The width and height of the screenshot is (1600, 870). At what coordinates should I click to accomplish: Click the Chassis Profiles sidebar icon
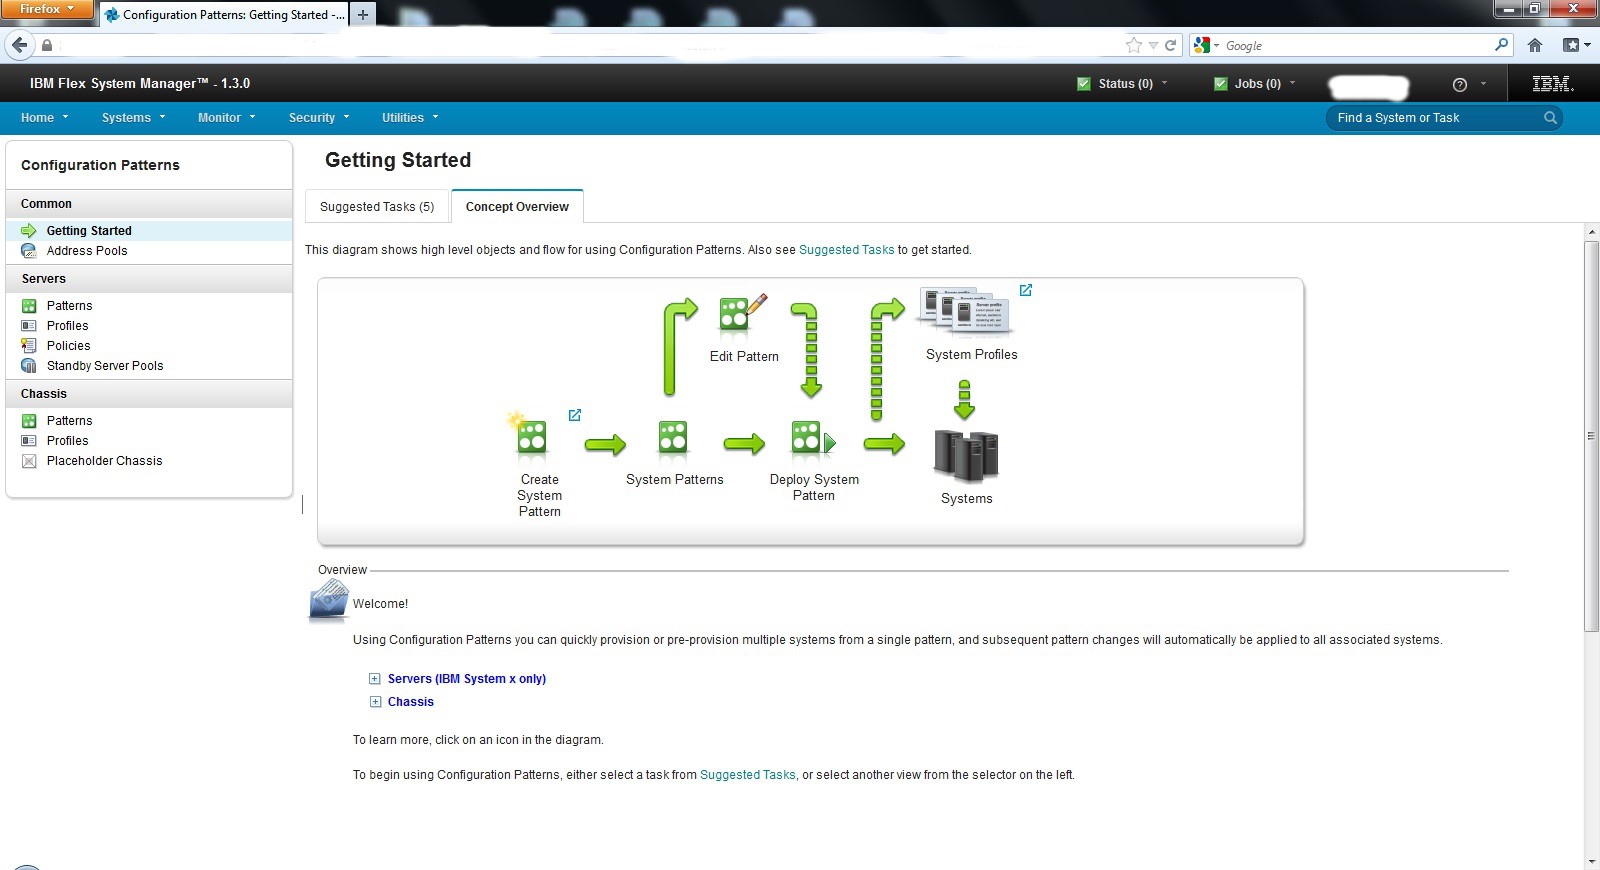pyautogui.click(x=29, y=441)
